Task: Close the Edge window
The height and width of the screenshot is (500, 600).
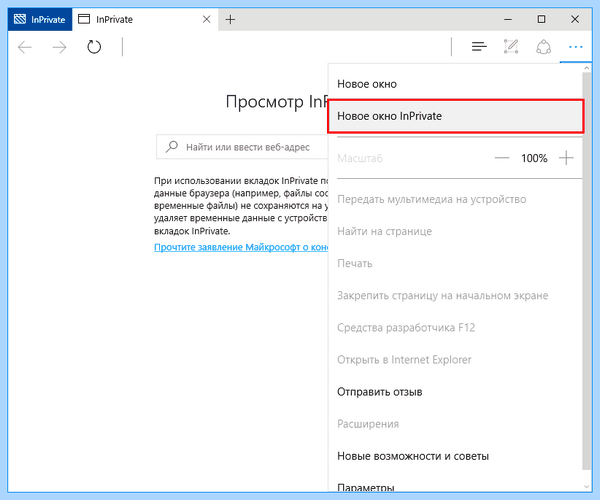Action: (575, 19)
